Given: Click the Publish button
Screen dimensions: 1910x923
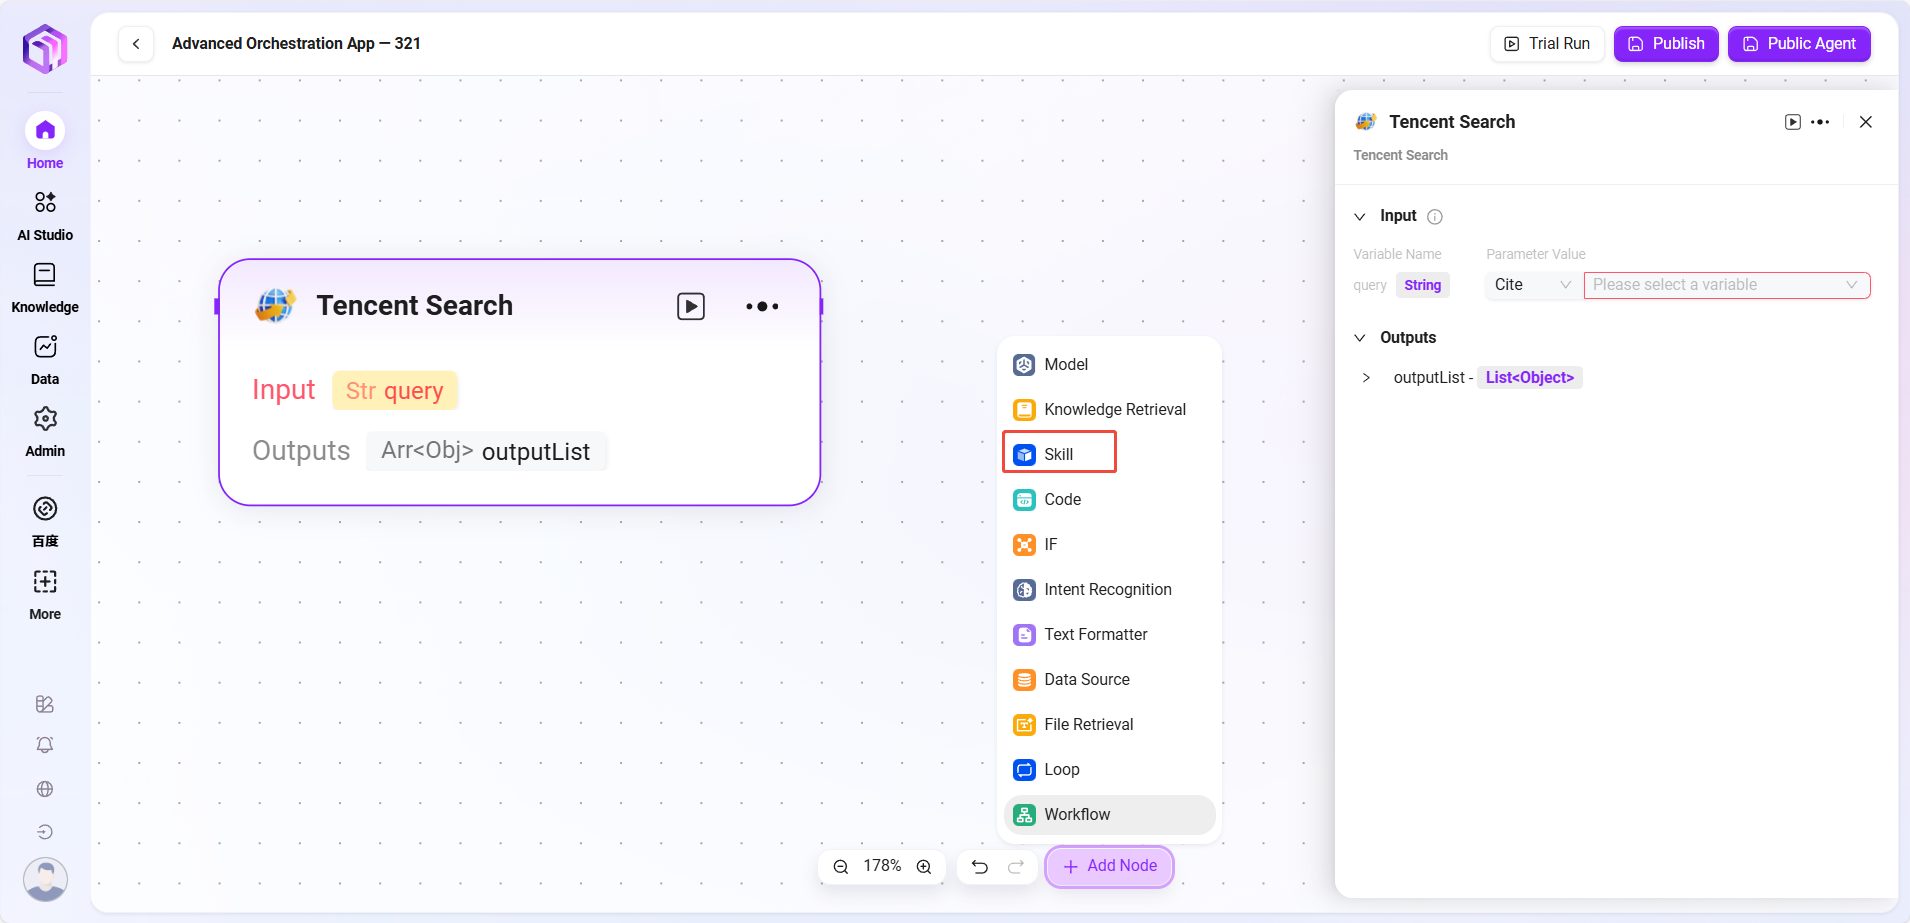Looking at the screenshot, I should 1666,44.
